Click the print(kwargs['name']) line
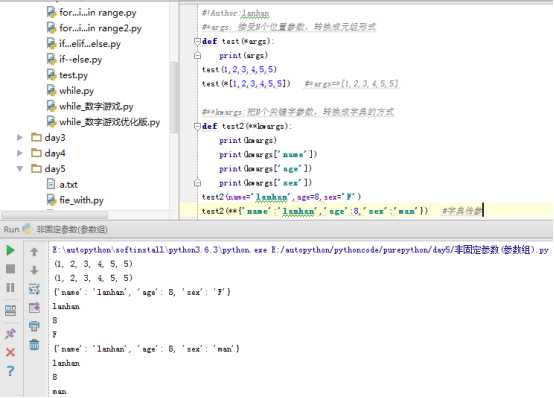The height and width of the screenshot is (398, 554). (x=268, y=154)
